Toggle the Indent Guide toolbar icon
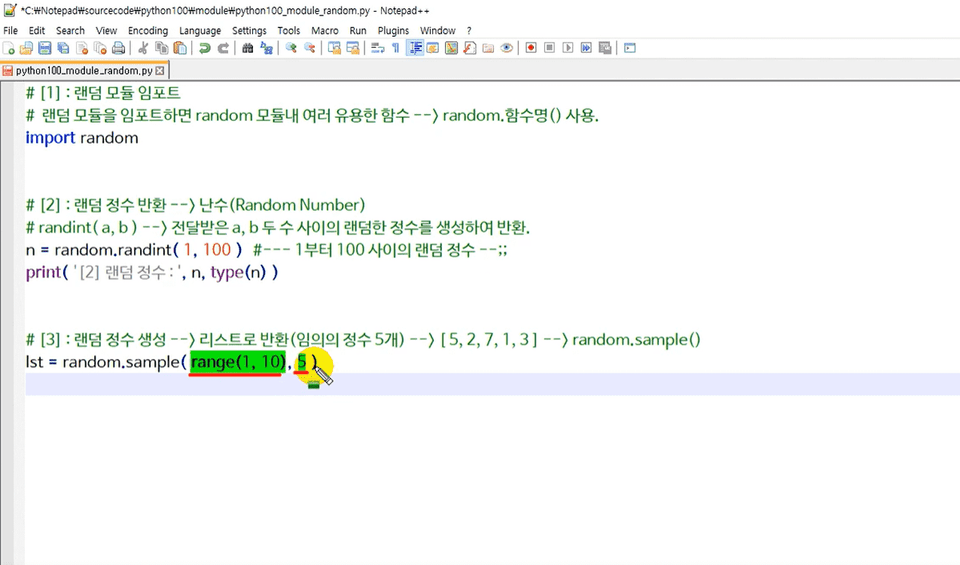 (416, 48)
